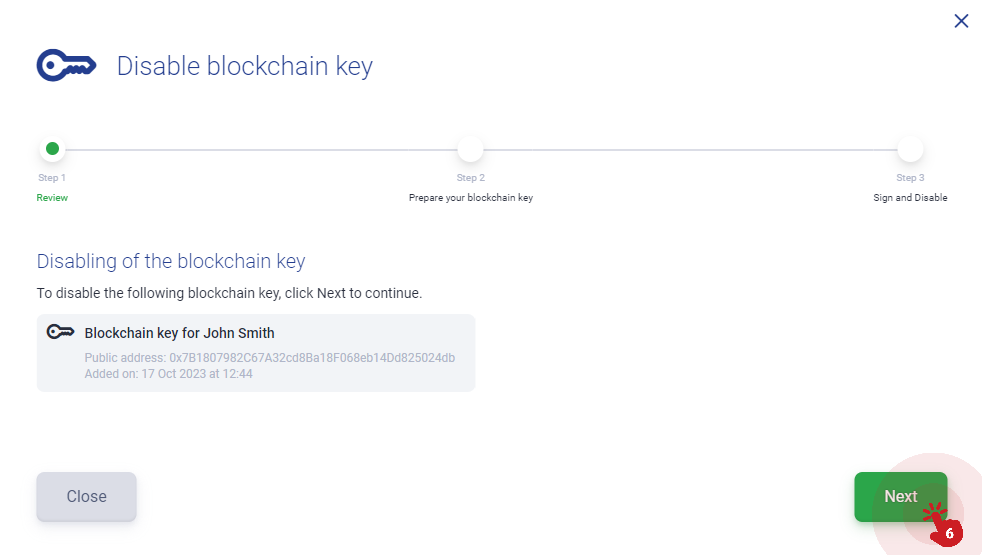Screen dimensions: 982x555
Task: Click the red hand pointer marker 6
Action: [943, 524]
